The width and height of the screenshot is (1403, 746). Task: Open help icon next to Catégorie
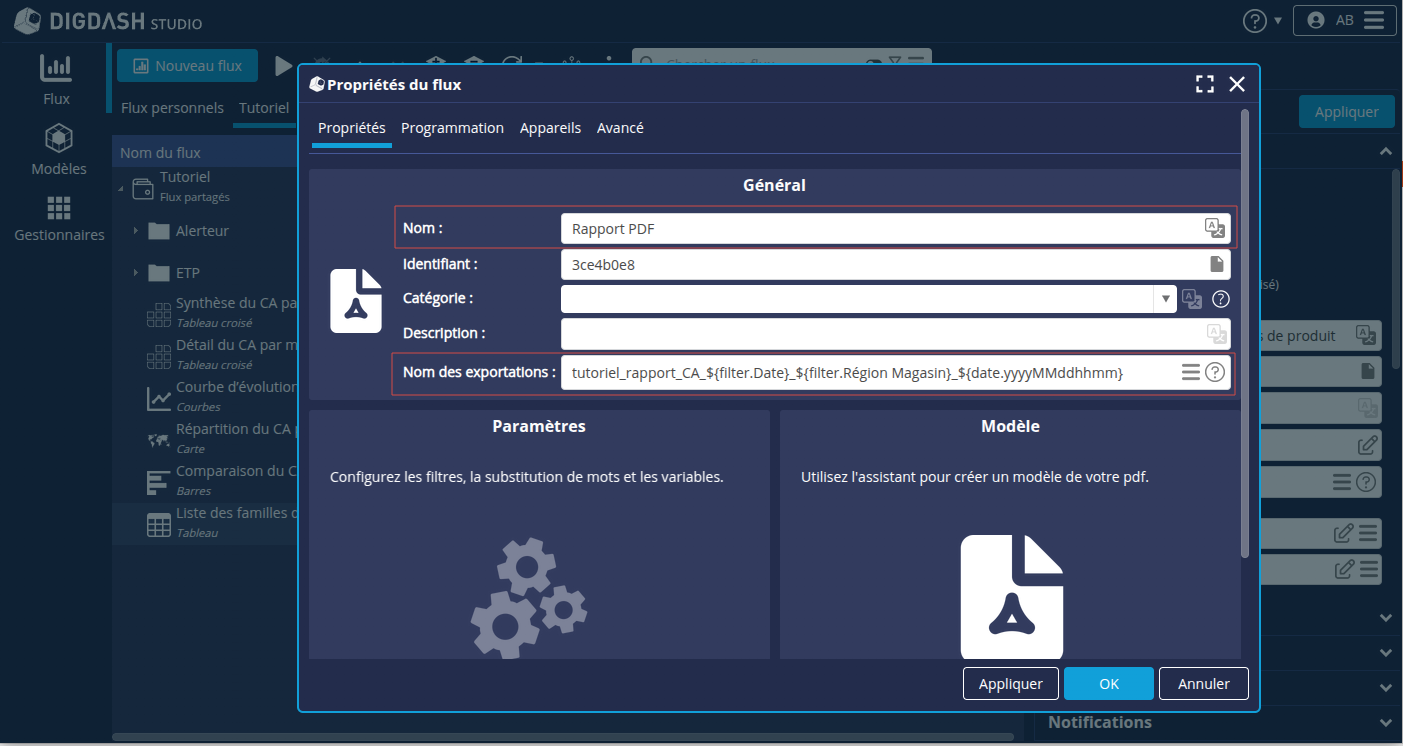coord(1220,299)
